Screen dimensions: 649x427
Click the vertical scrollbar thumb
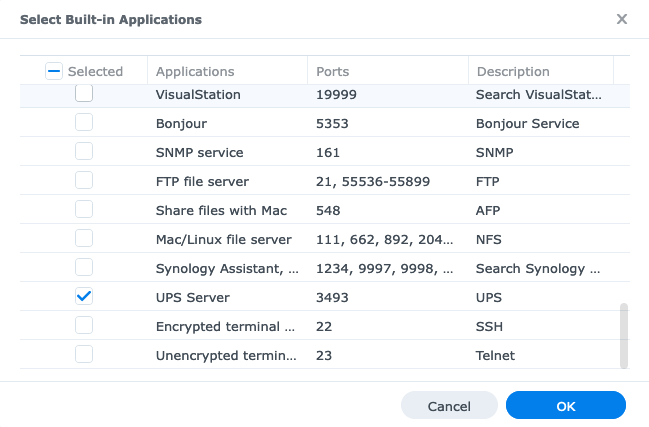[625, 336]
